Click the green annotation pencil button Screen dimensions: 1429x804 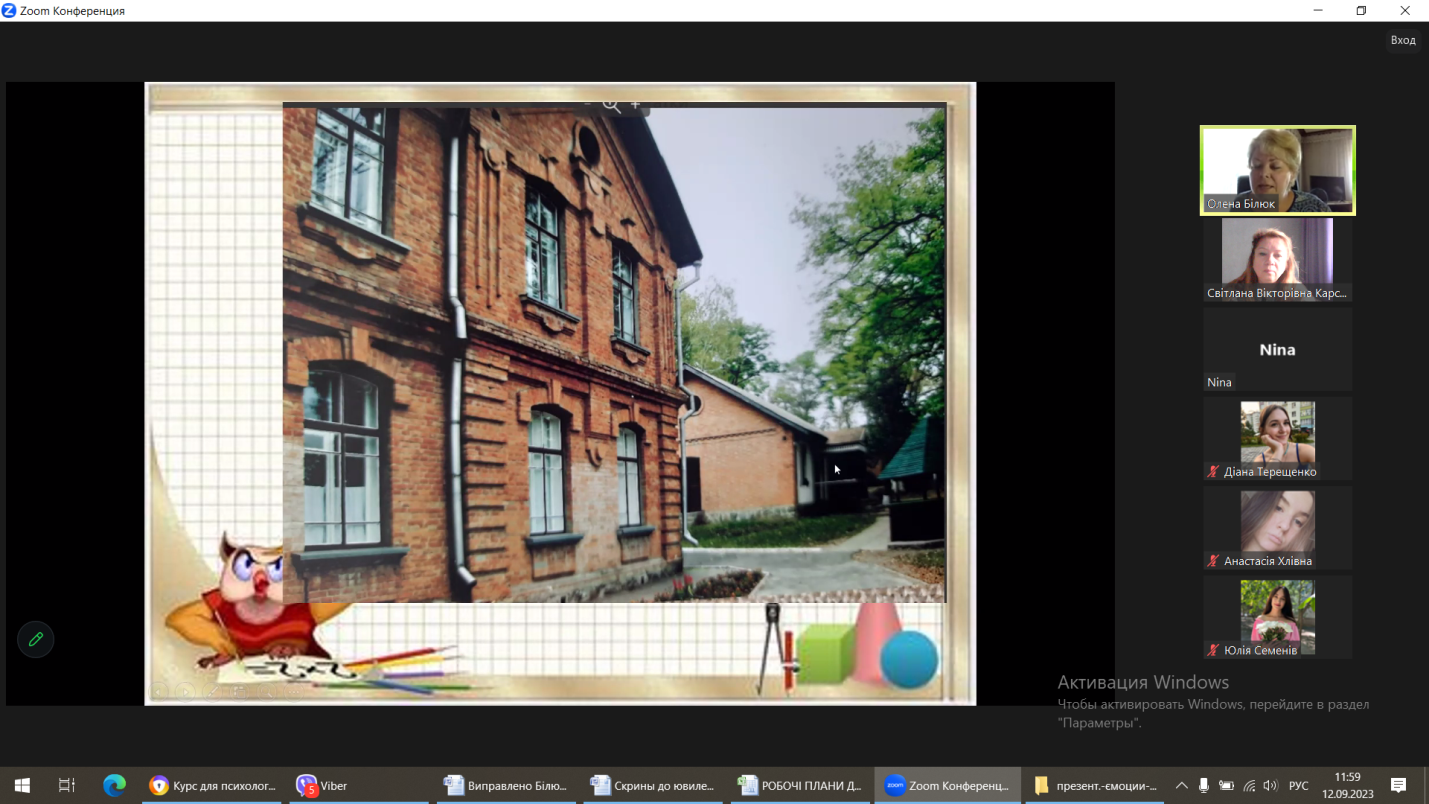pyautogui.click(x=36, y=640)
